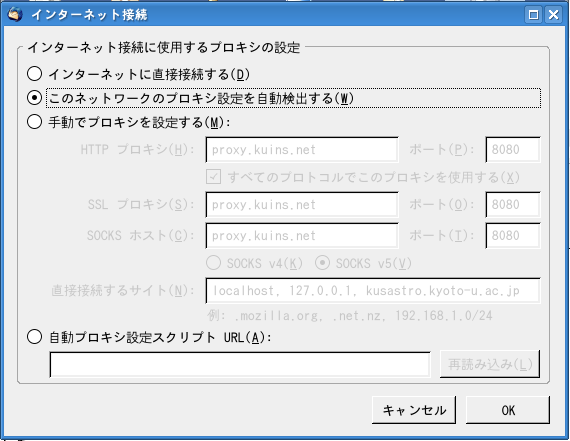Select the SOCKS v5 radio button
The width and height of the screenshot is (570, 441).
click(322, 263)
